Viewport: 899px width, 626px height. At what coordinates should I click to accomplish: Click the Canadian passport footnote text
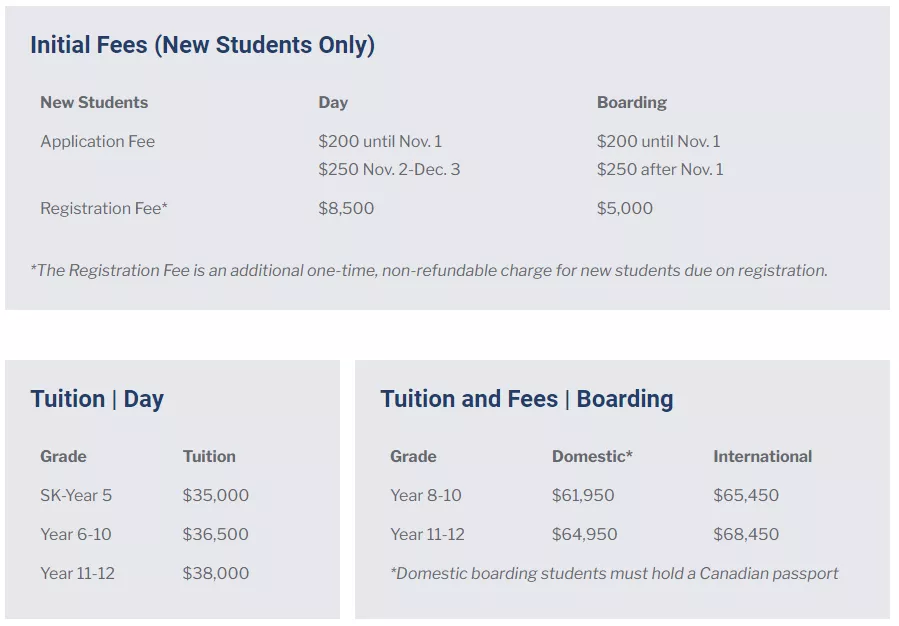coord(614,574)
